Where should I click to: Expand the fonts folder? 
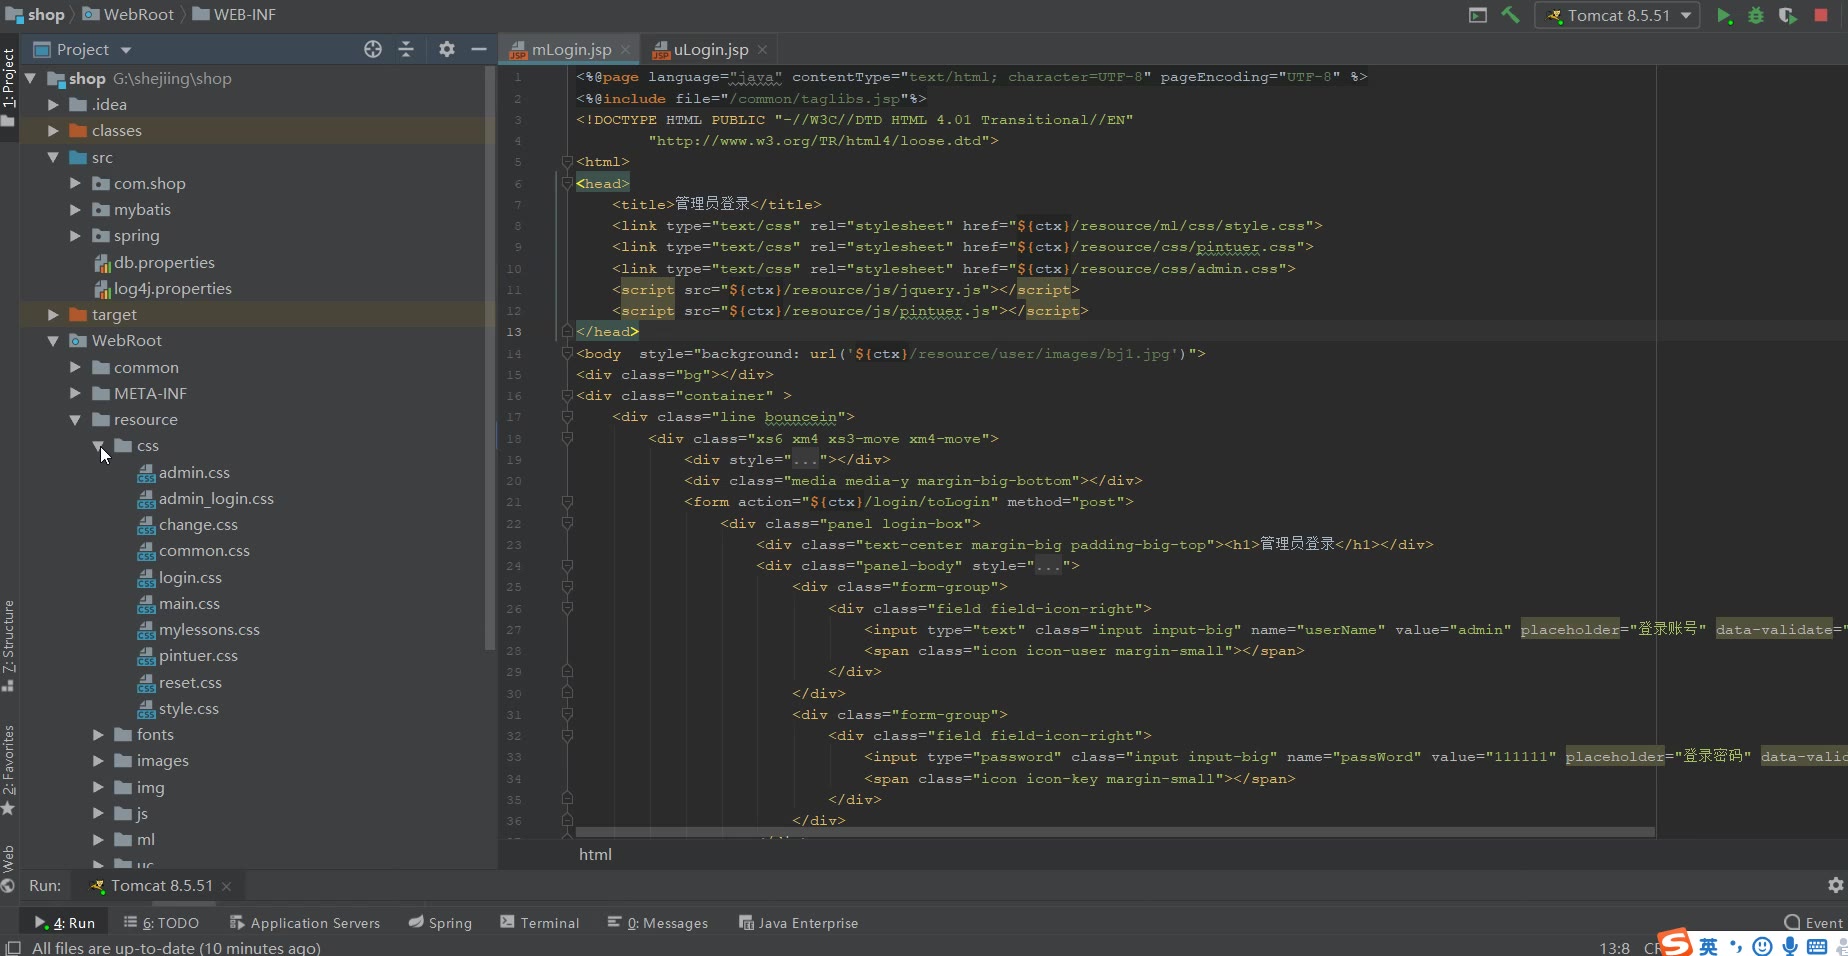click(98, 735)
